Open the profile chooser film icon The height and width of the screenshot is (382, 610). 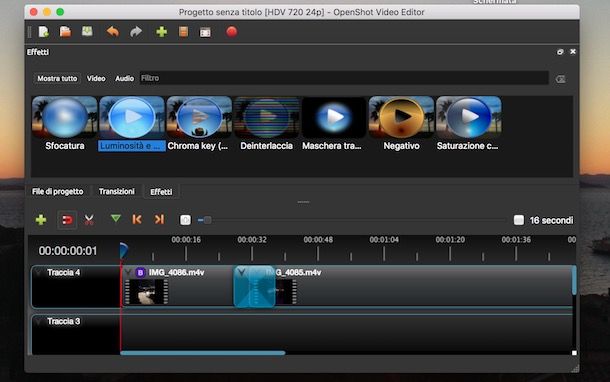tap(183, 32)
